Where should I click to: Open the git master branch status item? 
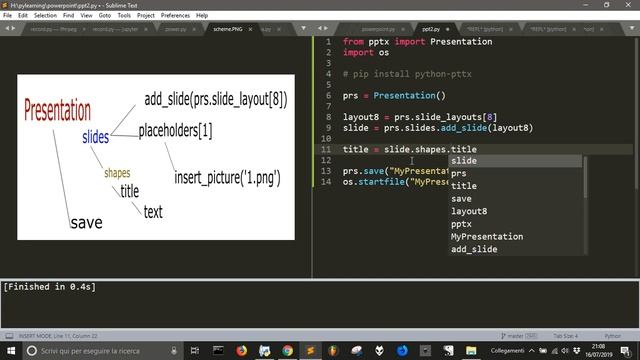point(519,336)
